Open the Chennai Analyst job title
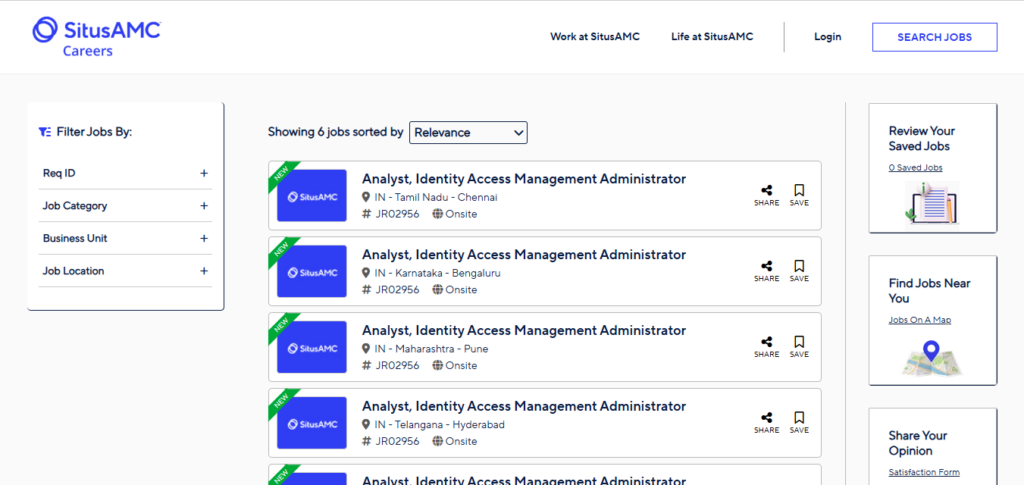This screenshot has height=485, width=1024. (x=524, y=179)
